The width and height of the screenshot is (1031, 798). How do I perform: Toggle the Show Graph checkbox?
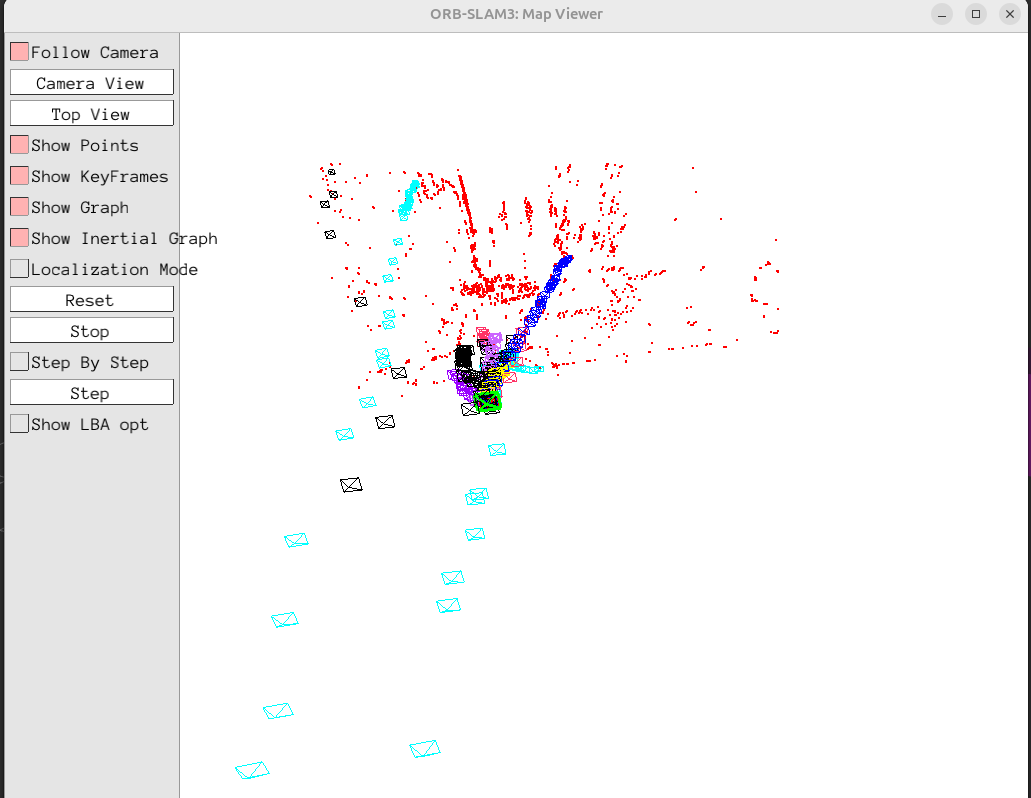pos(20,207)
